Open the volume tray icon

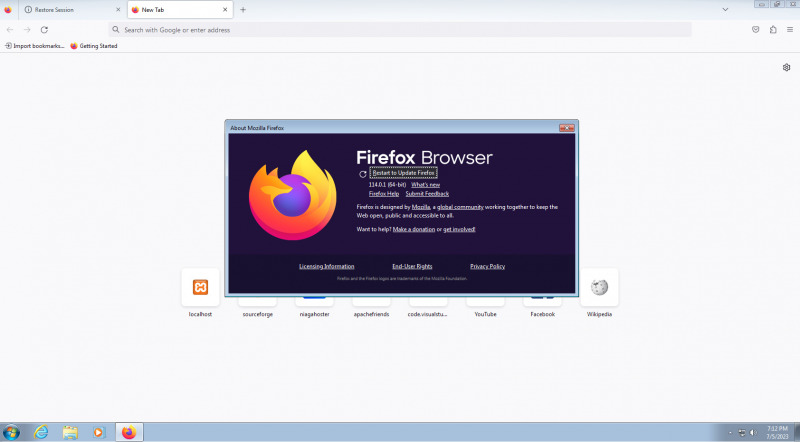(x=753, y=433)
